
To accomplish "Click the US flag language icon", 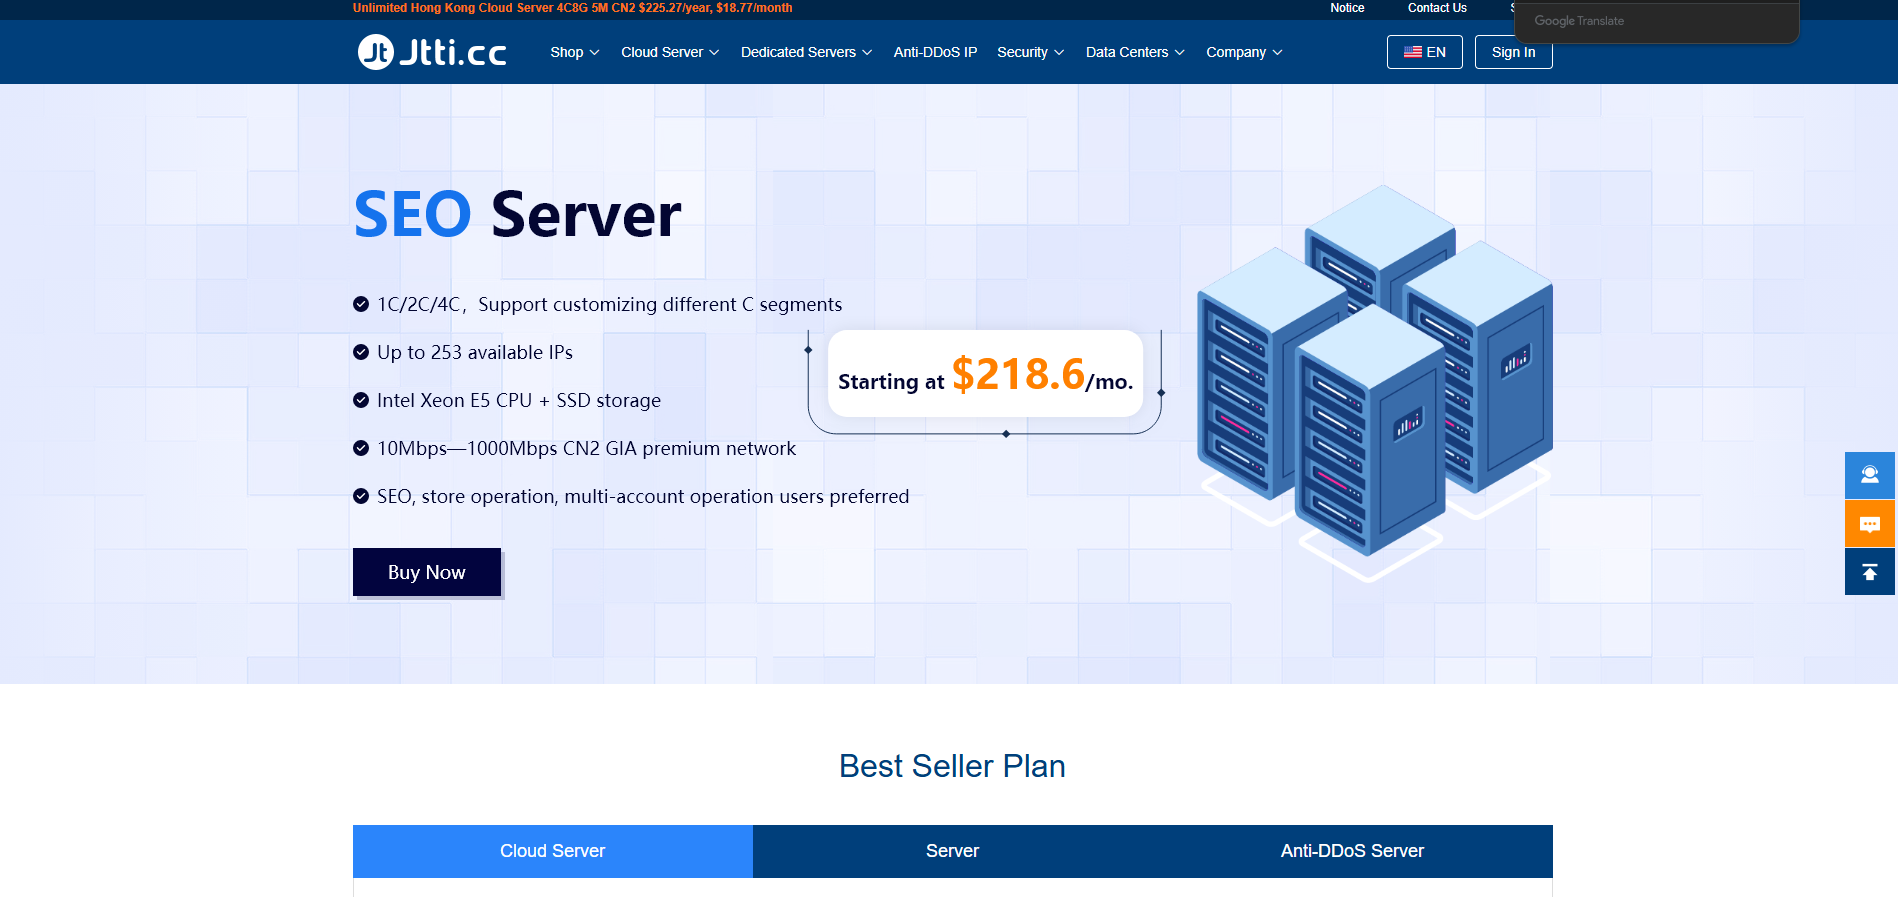I will 1412,52.
